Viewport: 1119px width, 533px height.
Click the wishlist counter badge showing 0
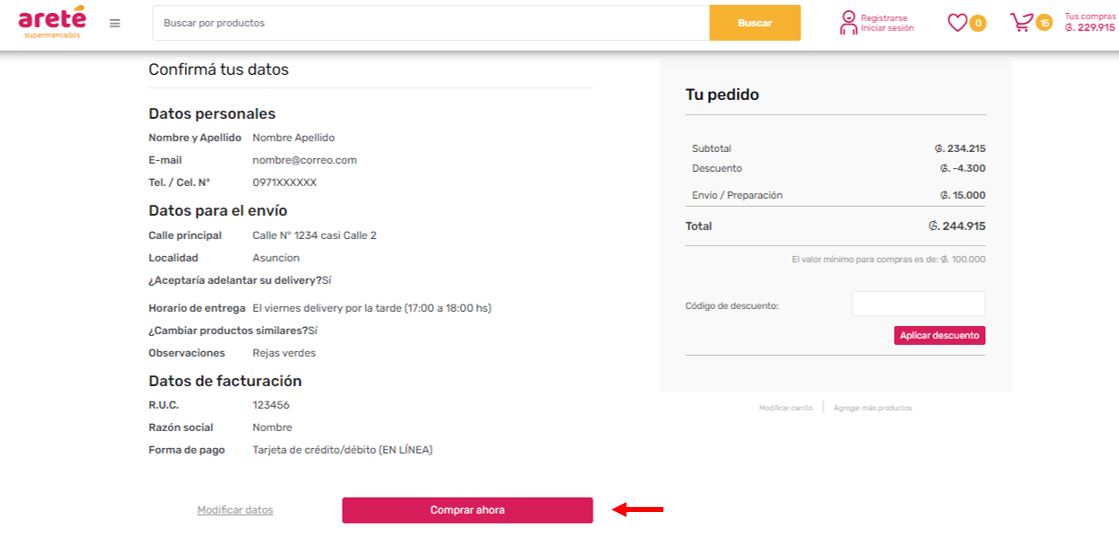[x=978, y=23]
